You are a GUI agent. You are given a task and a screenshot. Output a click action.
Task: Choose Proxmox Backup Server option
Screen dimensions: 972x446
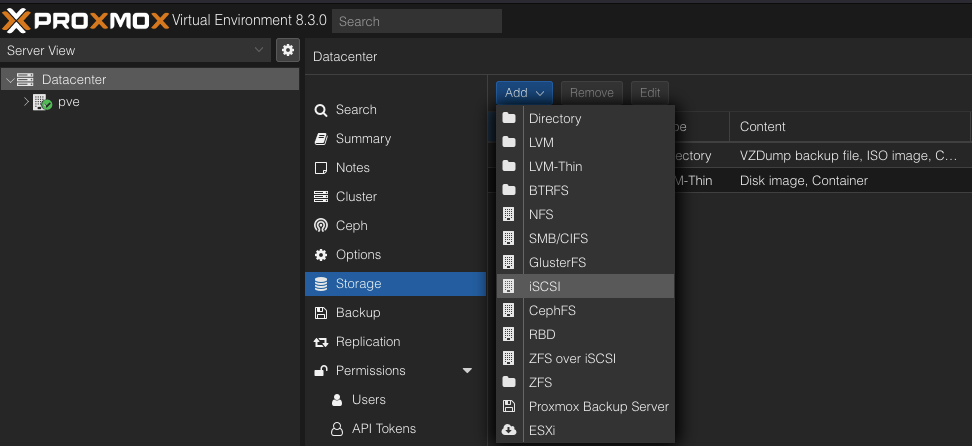click(585, 407)
